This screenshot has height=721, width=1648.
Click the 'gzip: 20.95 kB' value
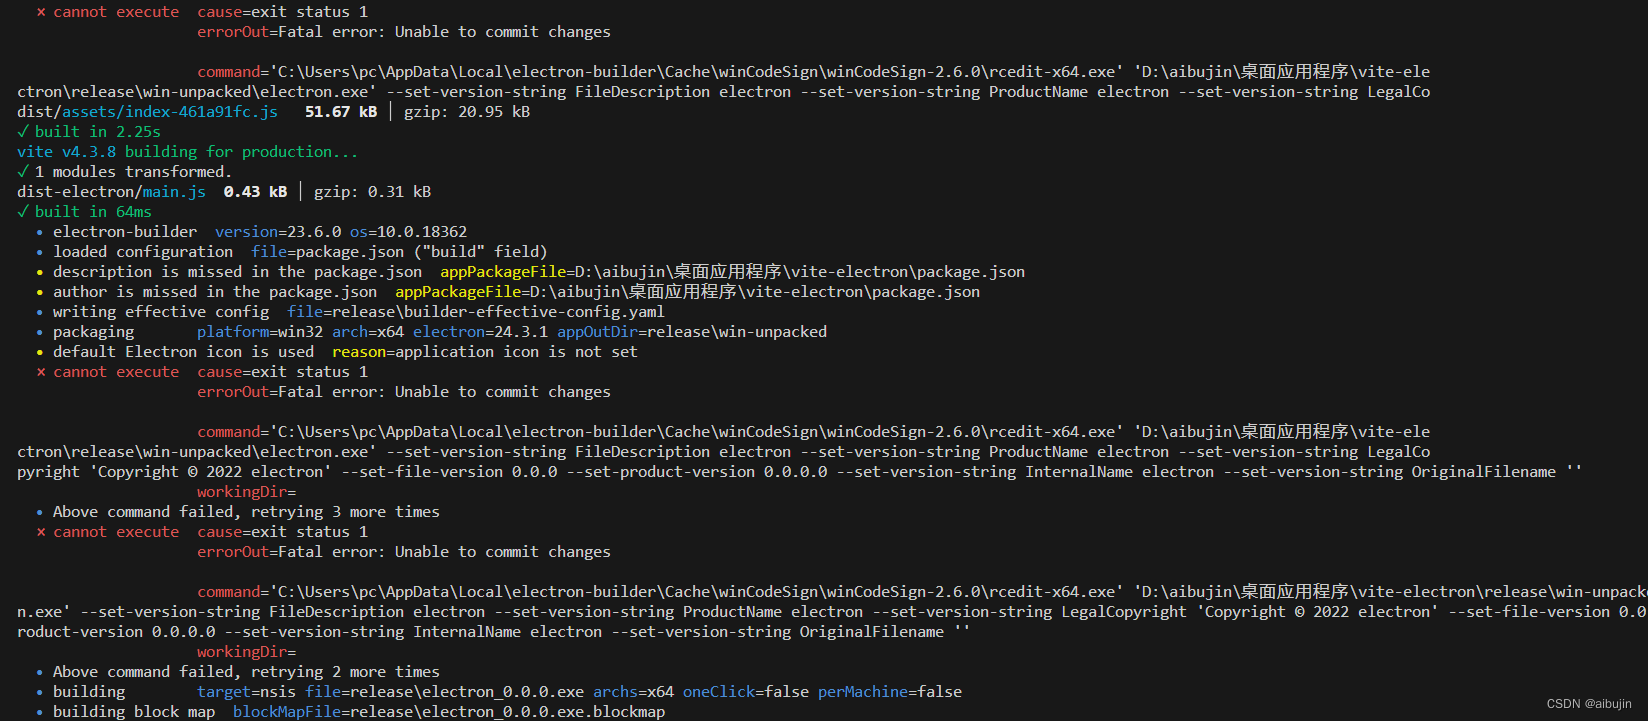[x=467, y=112]
